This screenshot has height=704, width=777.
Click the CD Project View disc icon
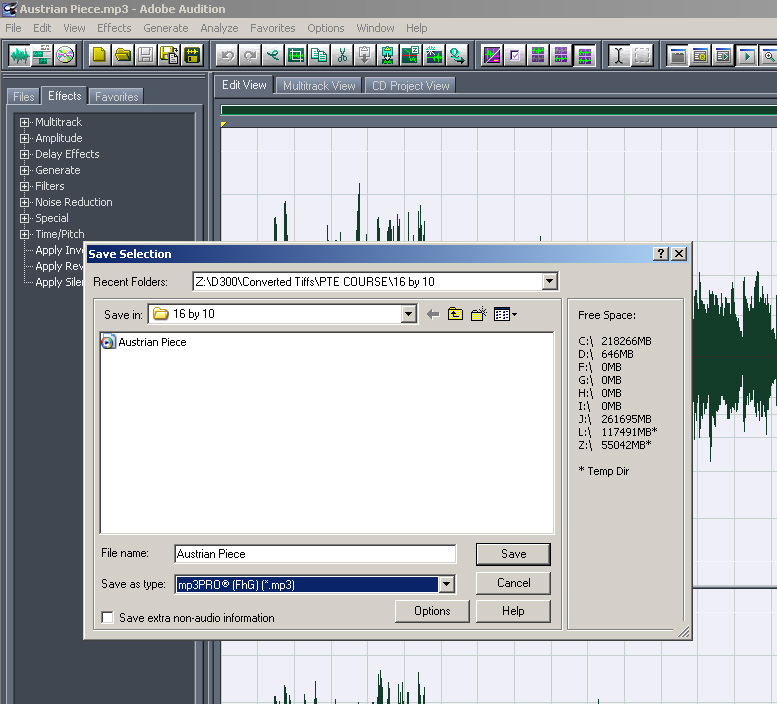click(65, 55)
